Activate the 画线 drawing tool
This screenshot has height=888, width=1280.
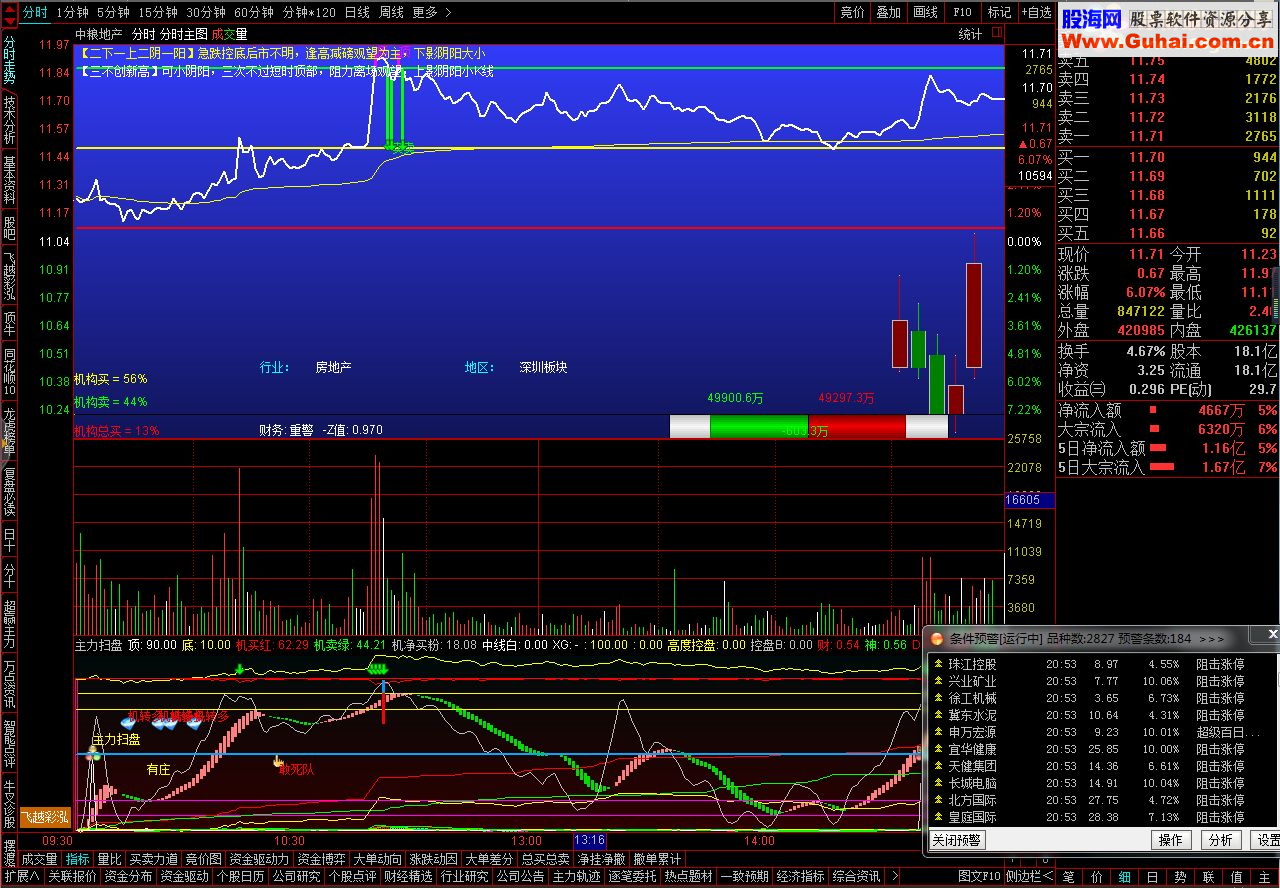[x=925, y=12]
